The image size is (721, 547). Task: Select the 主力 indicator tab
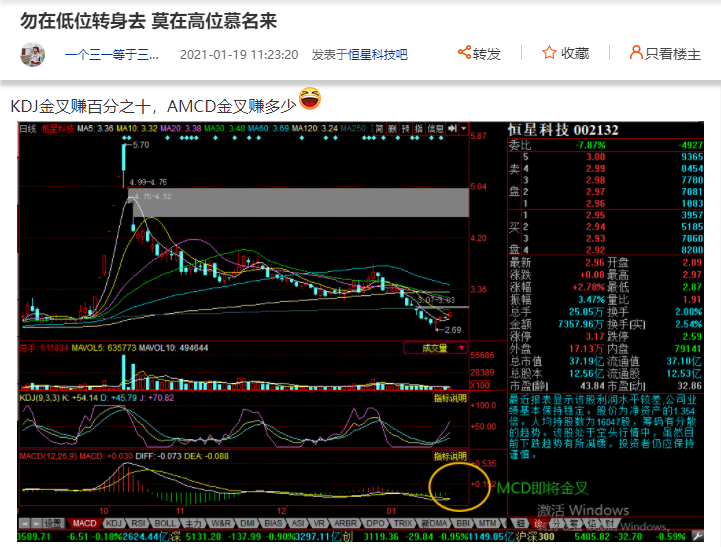(193, 523)
